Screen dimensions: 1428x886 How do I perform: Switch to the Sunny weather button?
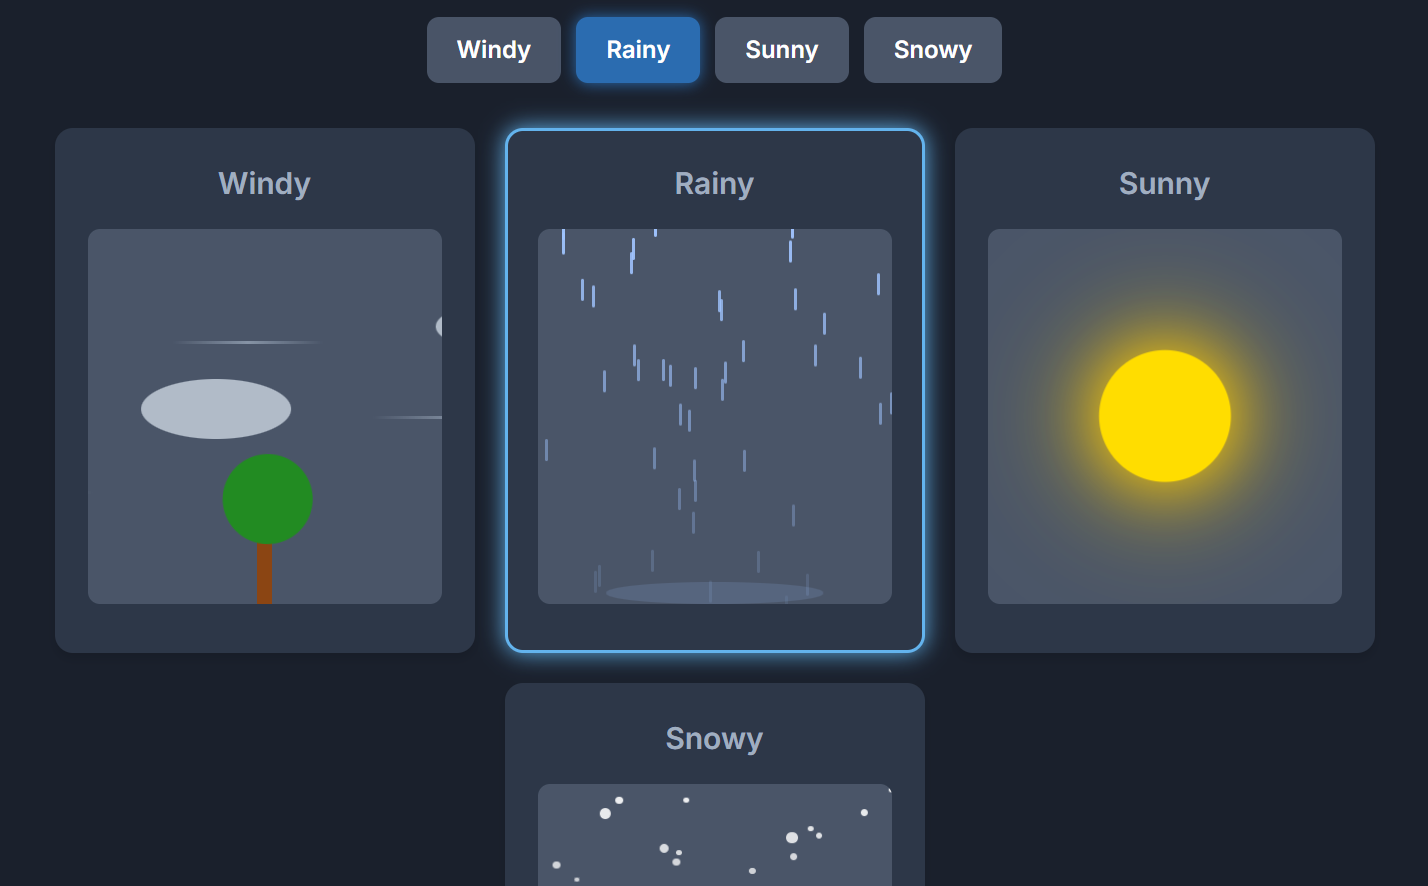click(x=782, y=50)
